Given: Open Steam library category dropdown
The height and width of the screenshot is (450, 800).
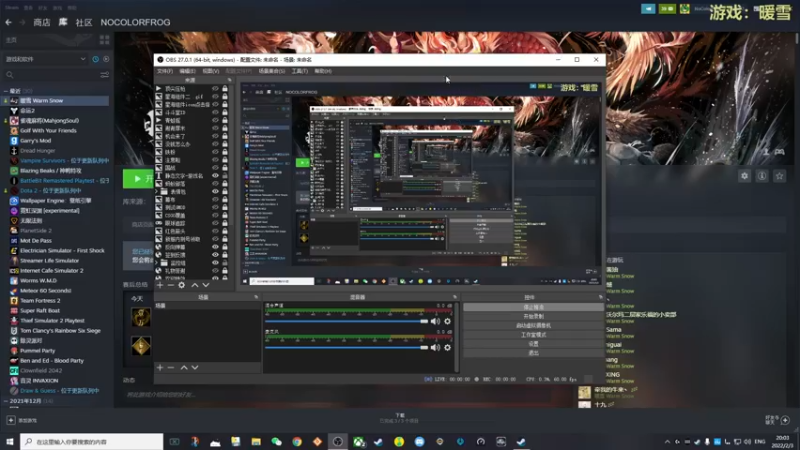Looking at the screenshot, I should 45,59.
